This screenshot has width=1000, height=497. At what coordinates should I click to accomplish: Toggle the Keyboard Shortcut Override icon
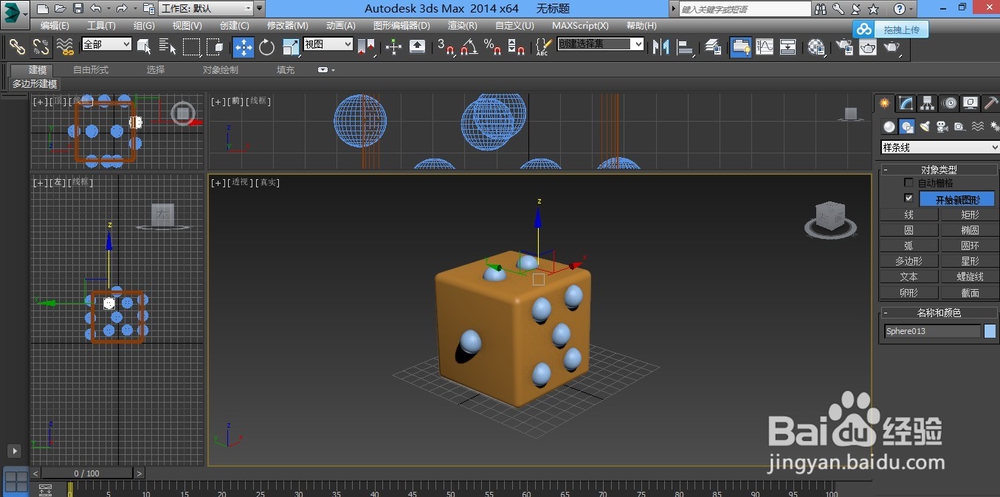click(417, 47)
